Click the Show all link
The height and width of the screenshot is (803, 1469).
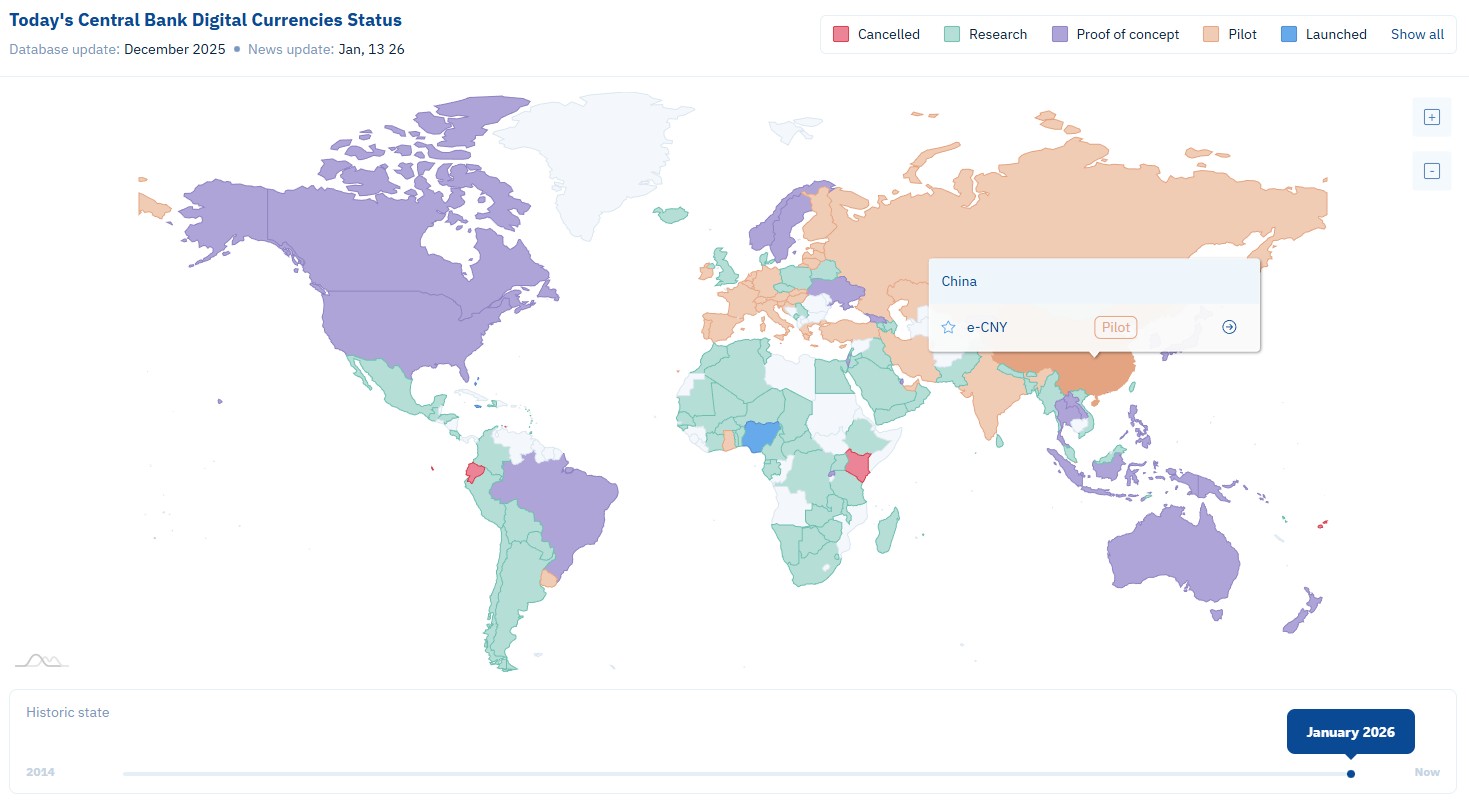click(x=1417, y=34)
